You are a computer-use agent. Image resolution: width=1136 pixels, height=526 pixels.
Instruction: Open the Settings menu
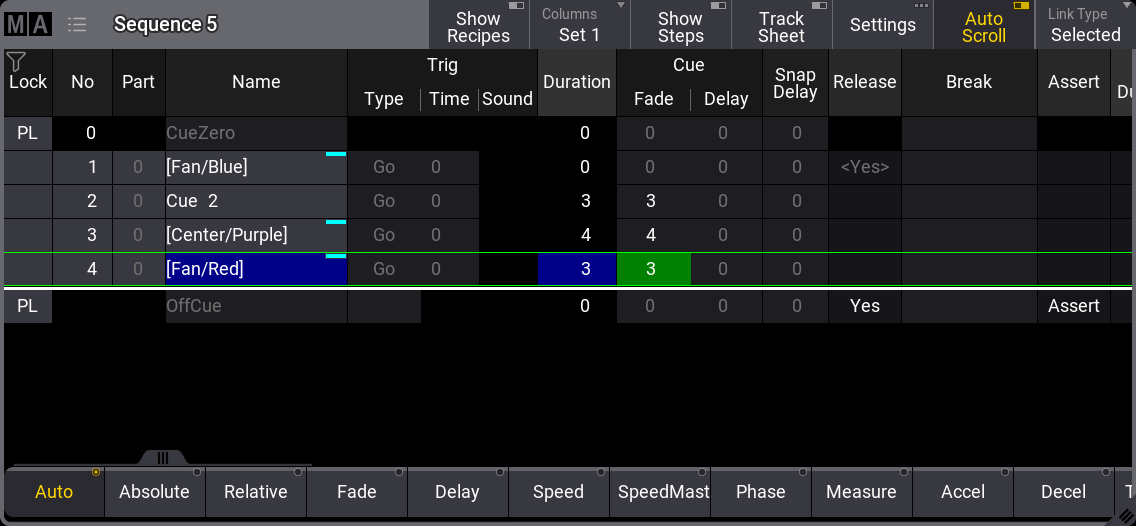[882, 26]
